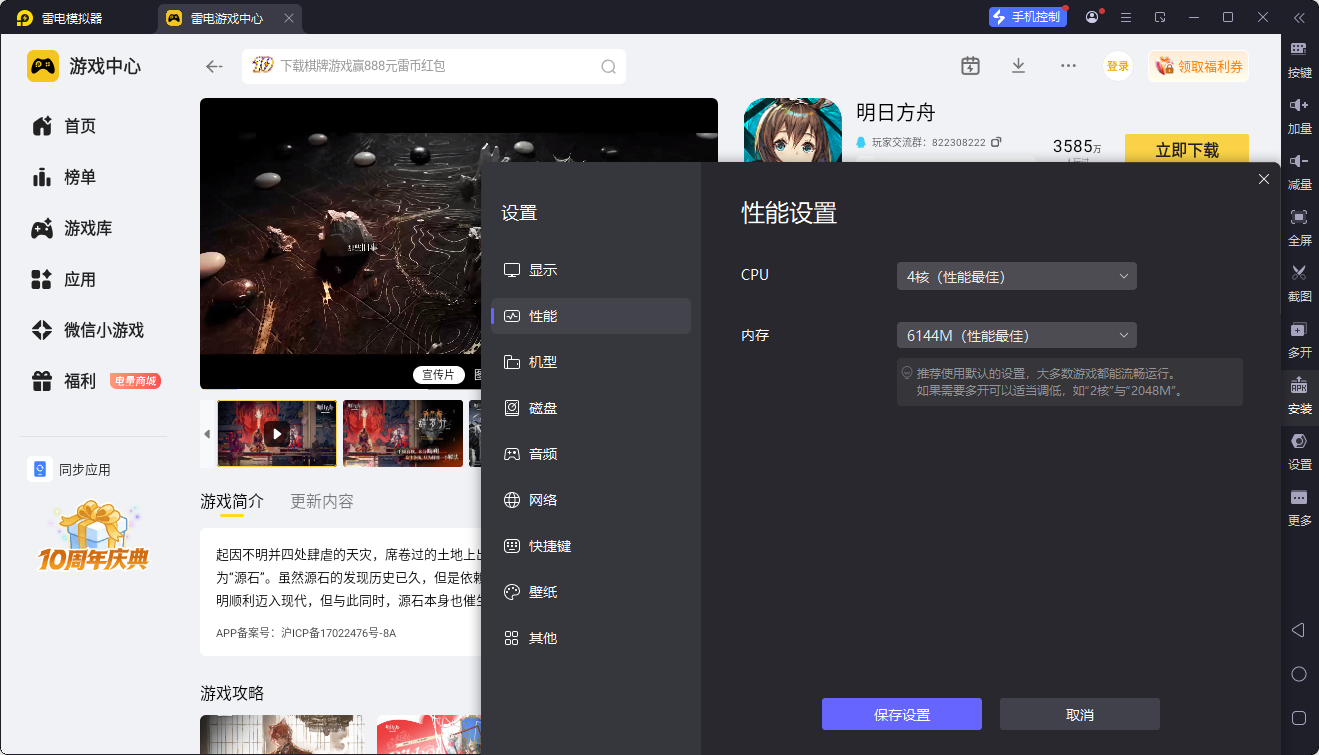Image resolution: width=1319 pixels, height=755 pixels.
Task: Click the search magnifier icon
Action: (x=608, y=67)
